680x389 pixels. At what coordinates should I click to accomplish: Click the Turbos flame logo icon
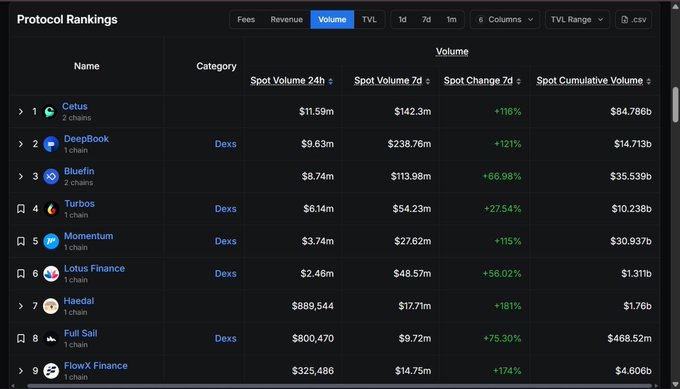point(51,209)
